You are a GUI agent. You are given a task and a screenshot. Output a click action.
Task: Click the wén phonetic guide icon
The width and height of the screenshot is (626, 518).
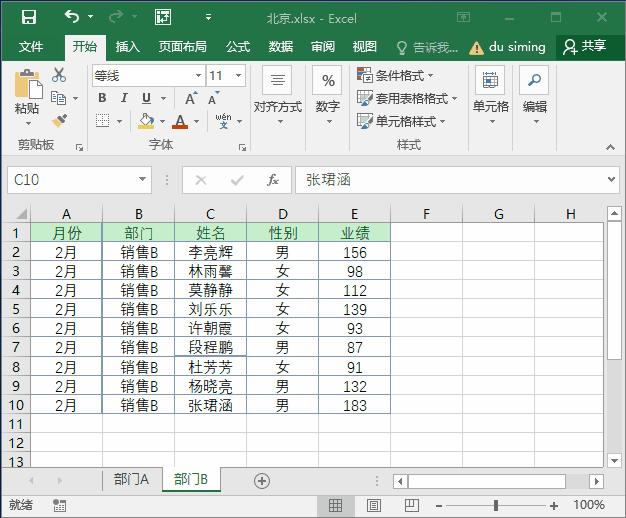coord(223,121)
